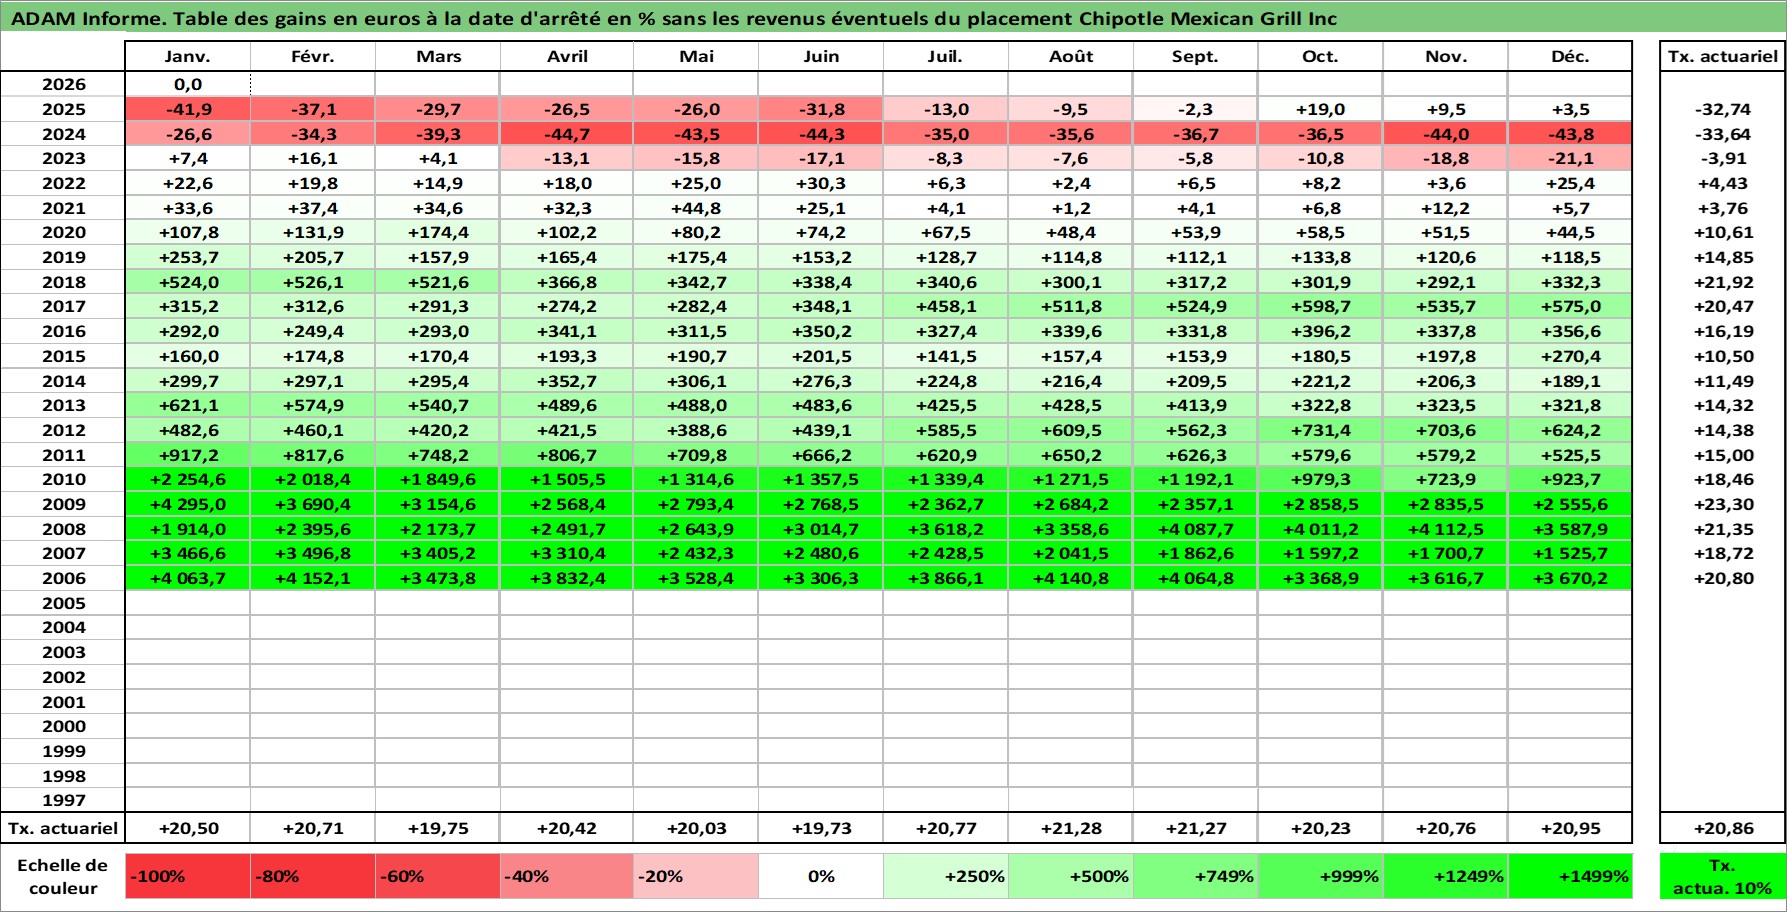The image size is (1787, 912).
Task: Select the Mars column header
Action: 438,56
